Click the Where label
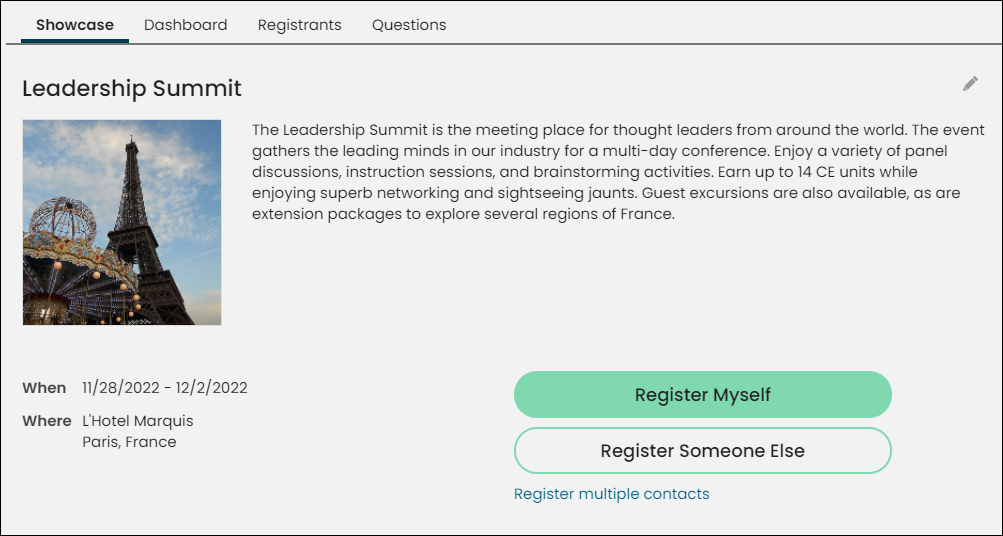Screen dimensions: 1003x536 tap(47, 421)
